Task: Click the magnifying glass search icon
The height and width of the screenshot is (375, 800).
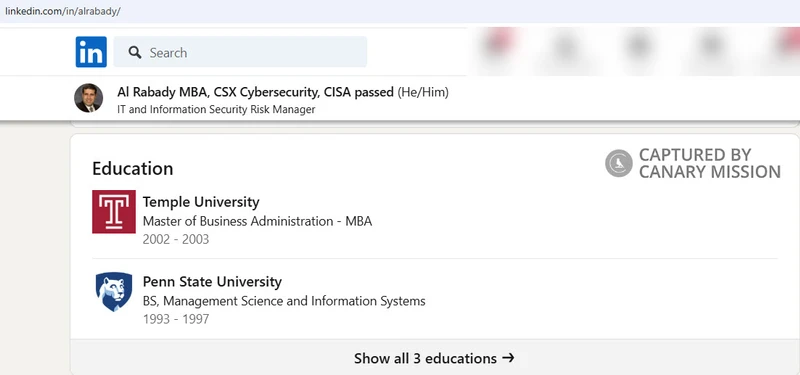Action: [x=135, y=52]
